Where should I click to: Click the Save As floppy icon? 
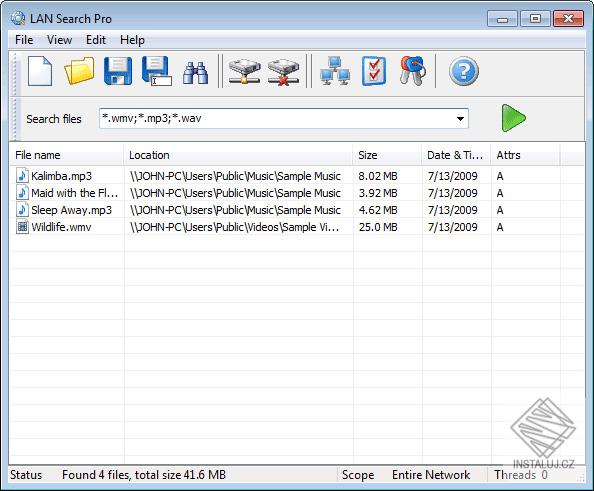[156, 71]
